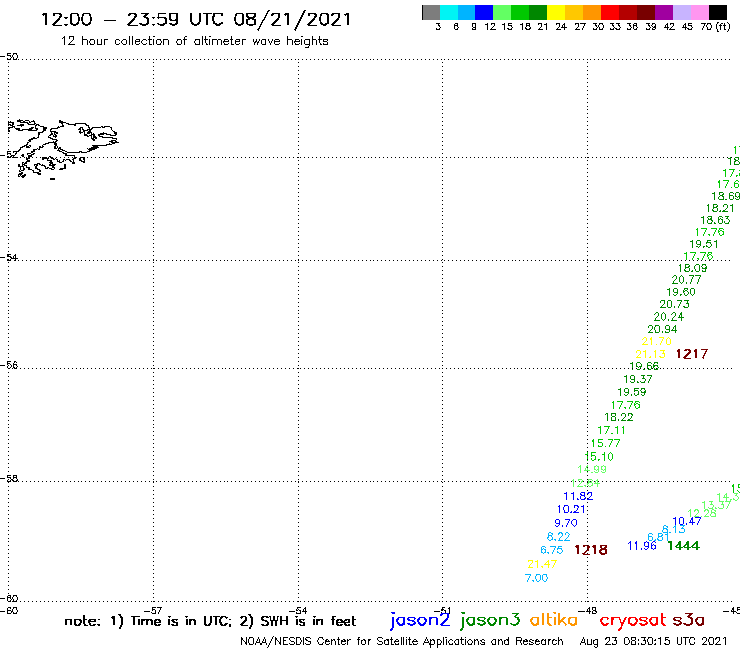Select the altika satellite label
Image resolution: width=740 pixels, height=650 pixels.
pos(554,619)
